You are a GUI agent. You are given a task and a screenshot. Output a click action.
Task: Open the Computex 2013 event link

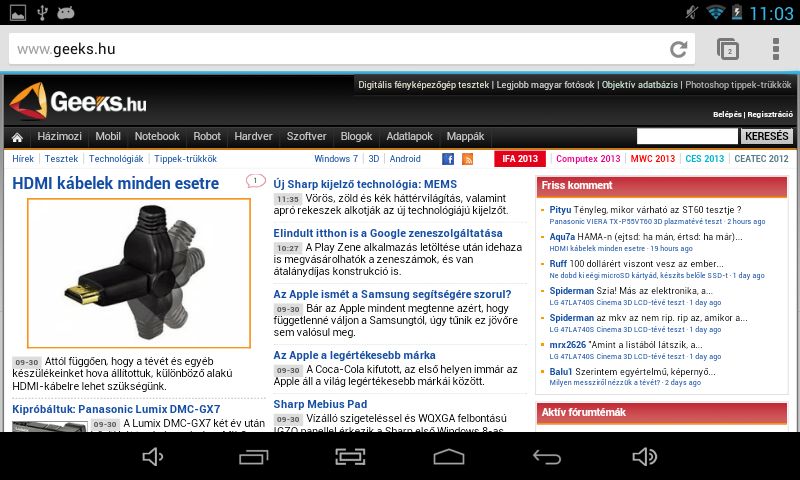click(588, 159)
